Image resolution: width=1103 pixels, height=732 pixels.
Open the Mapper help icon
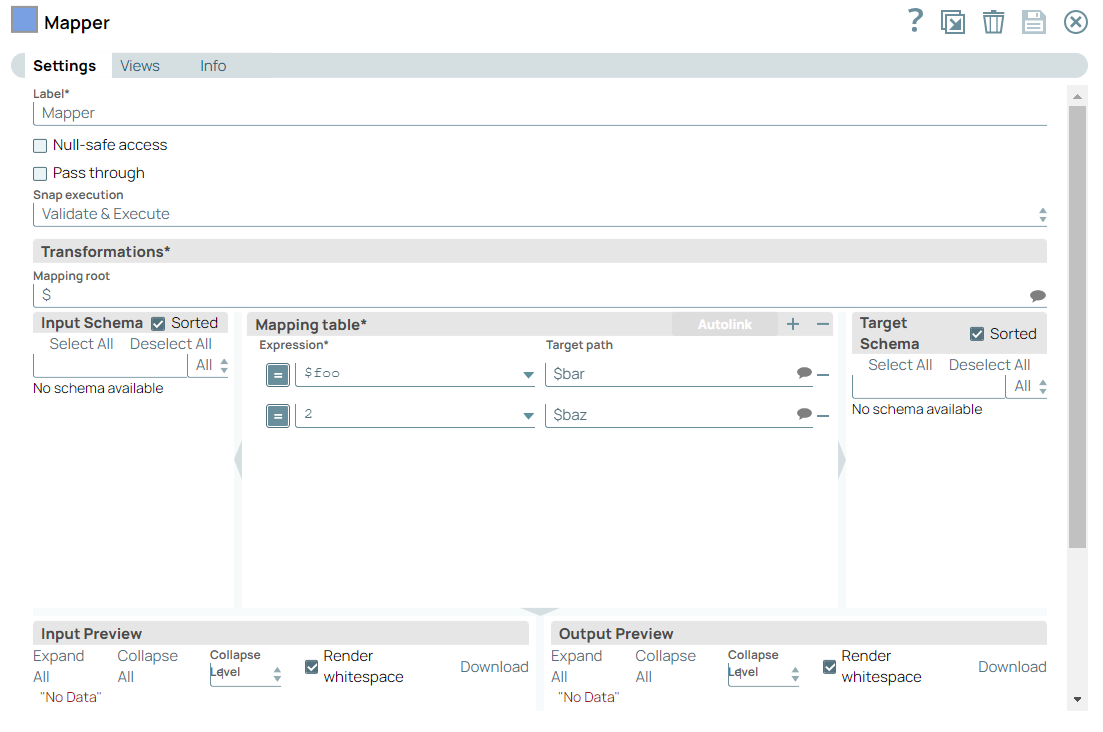pyautogui.click(x=914, y=21)
